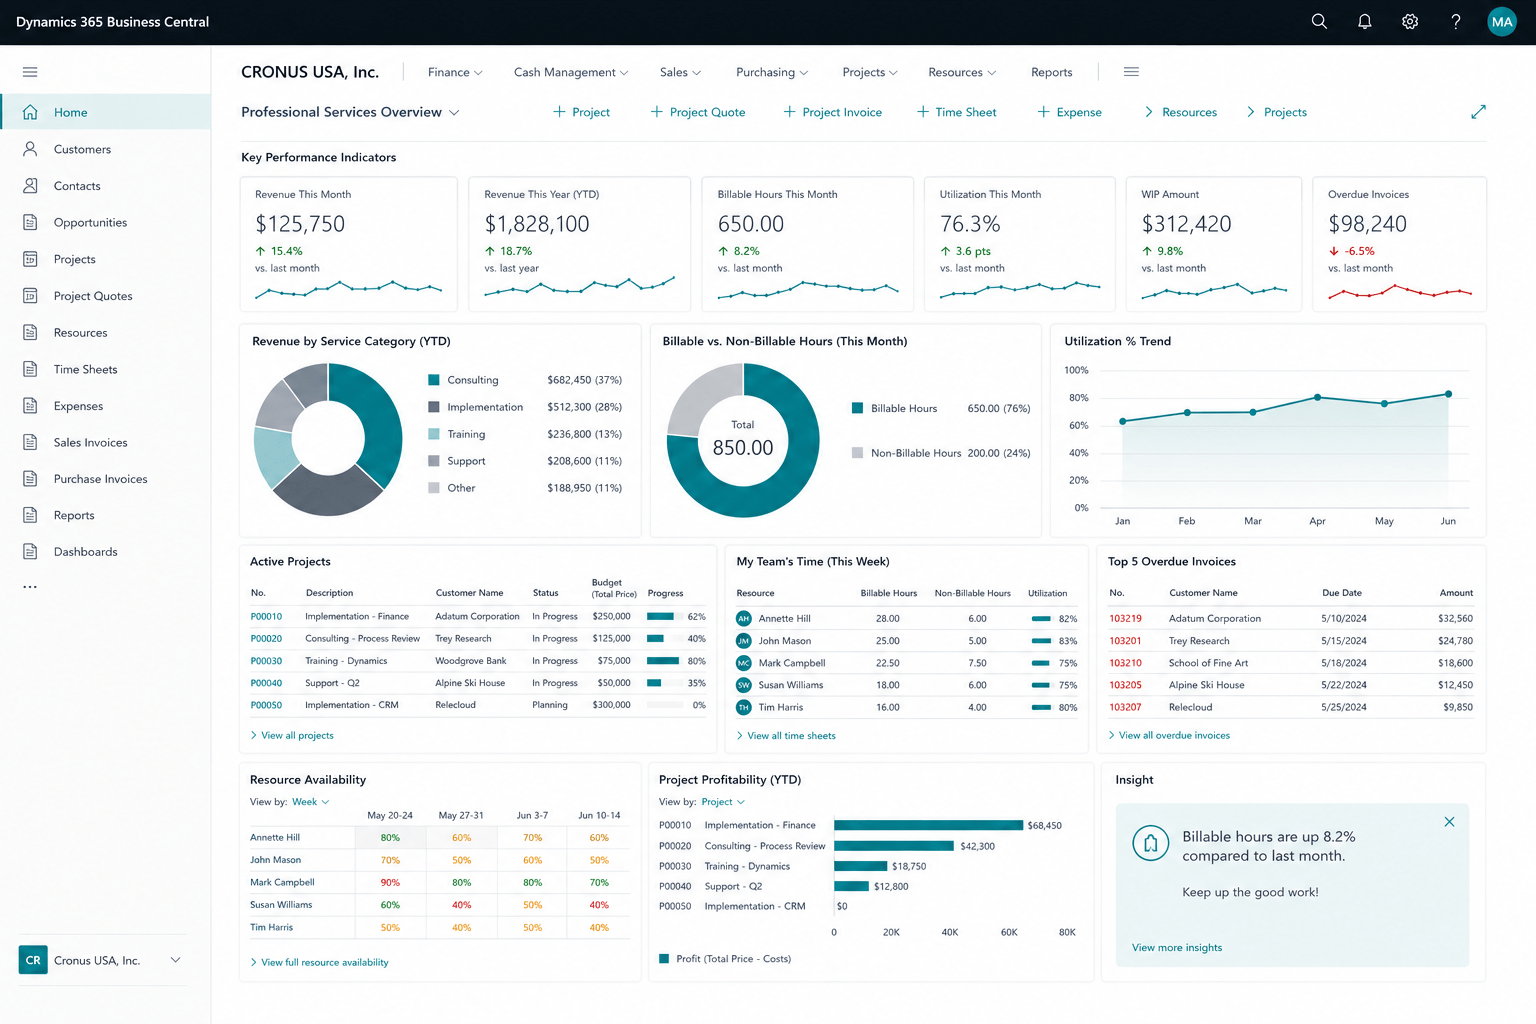Click progress bar for P00030 80%
1536x1024 pixels.
663,661
